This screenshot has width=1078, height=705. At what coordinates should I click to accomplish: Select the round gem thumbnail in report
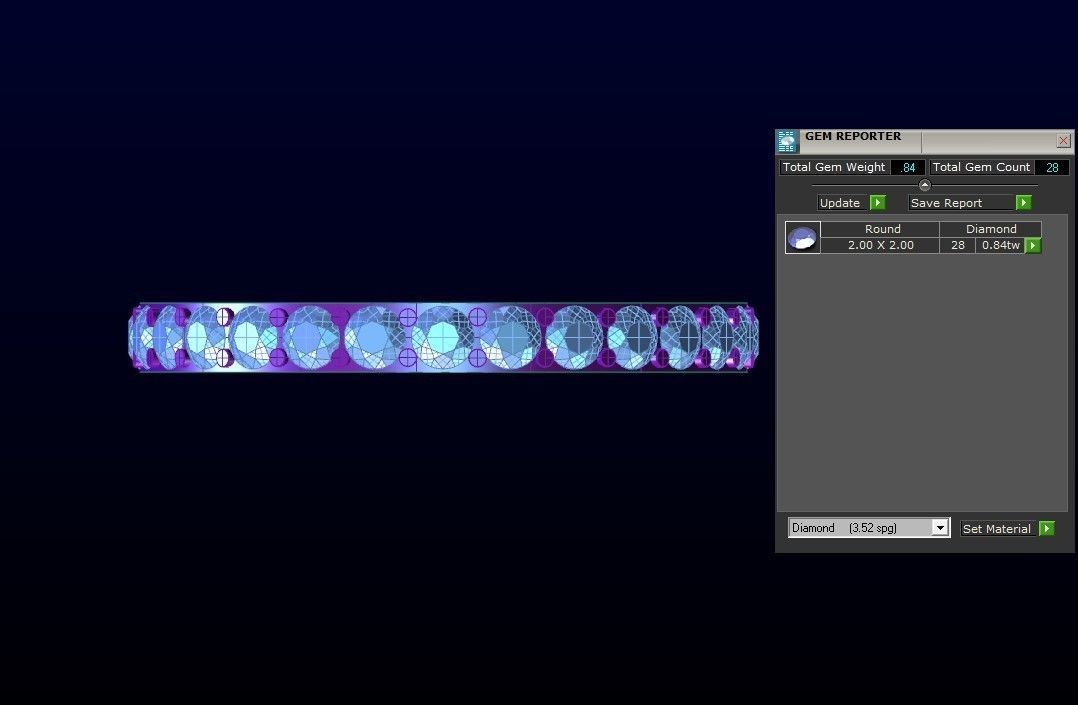(x=802, y=237)
